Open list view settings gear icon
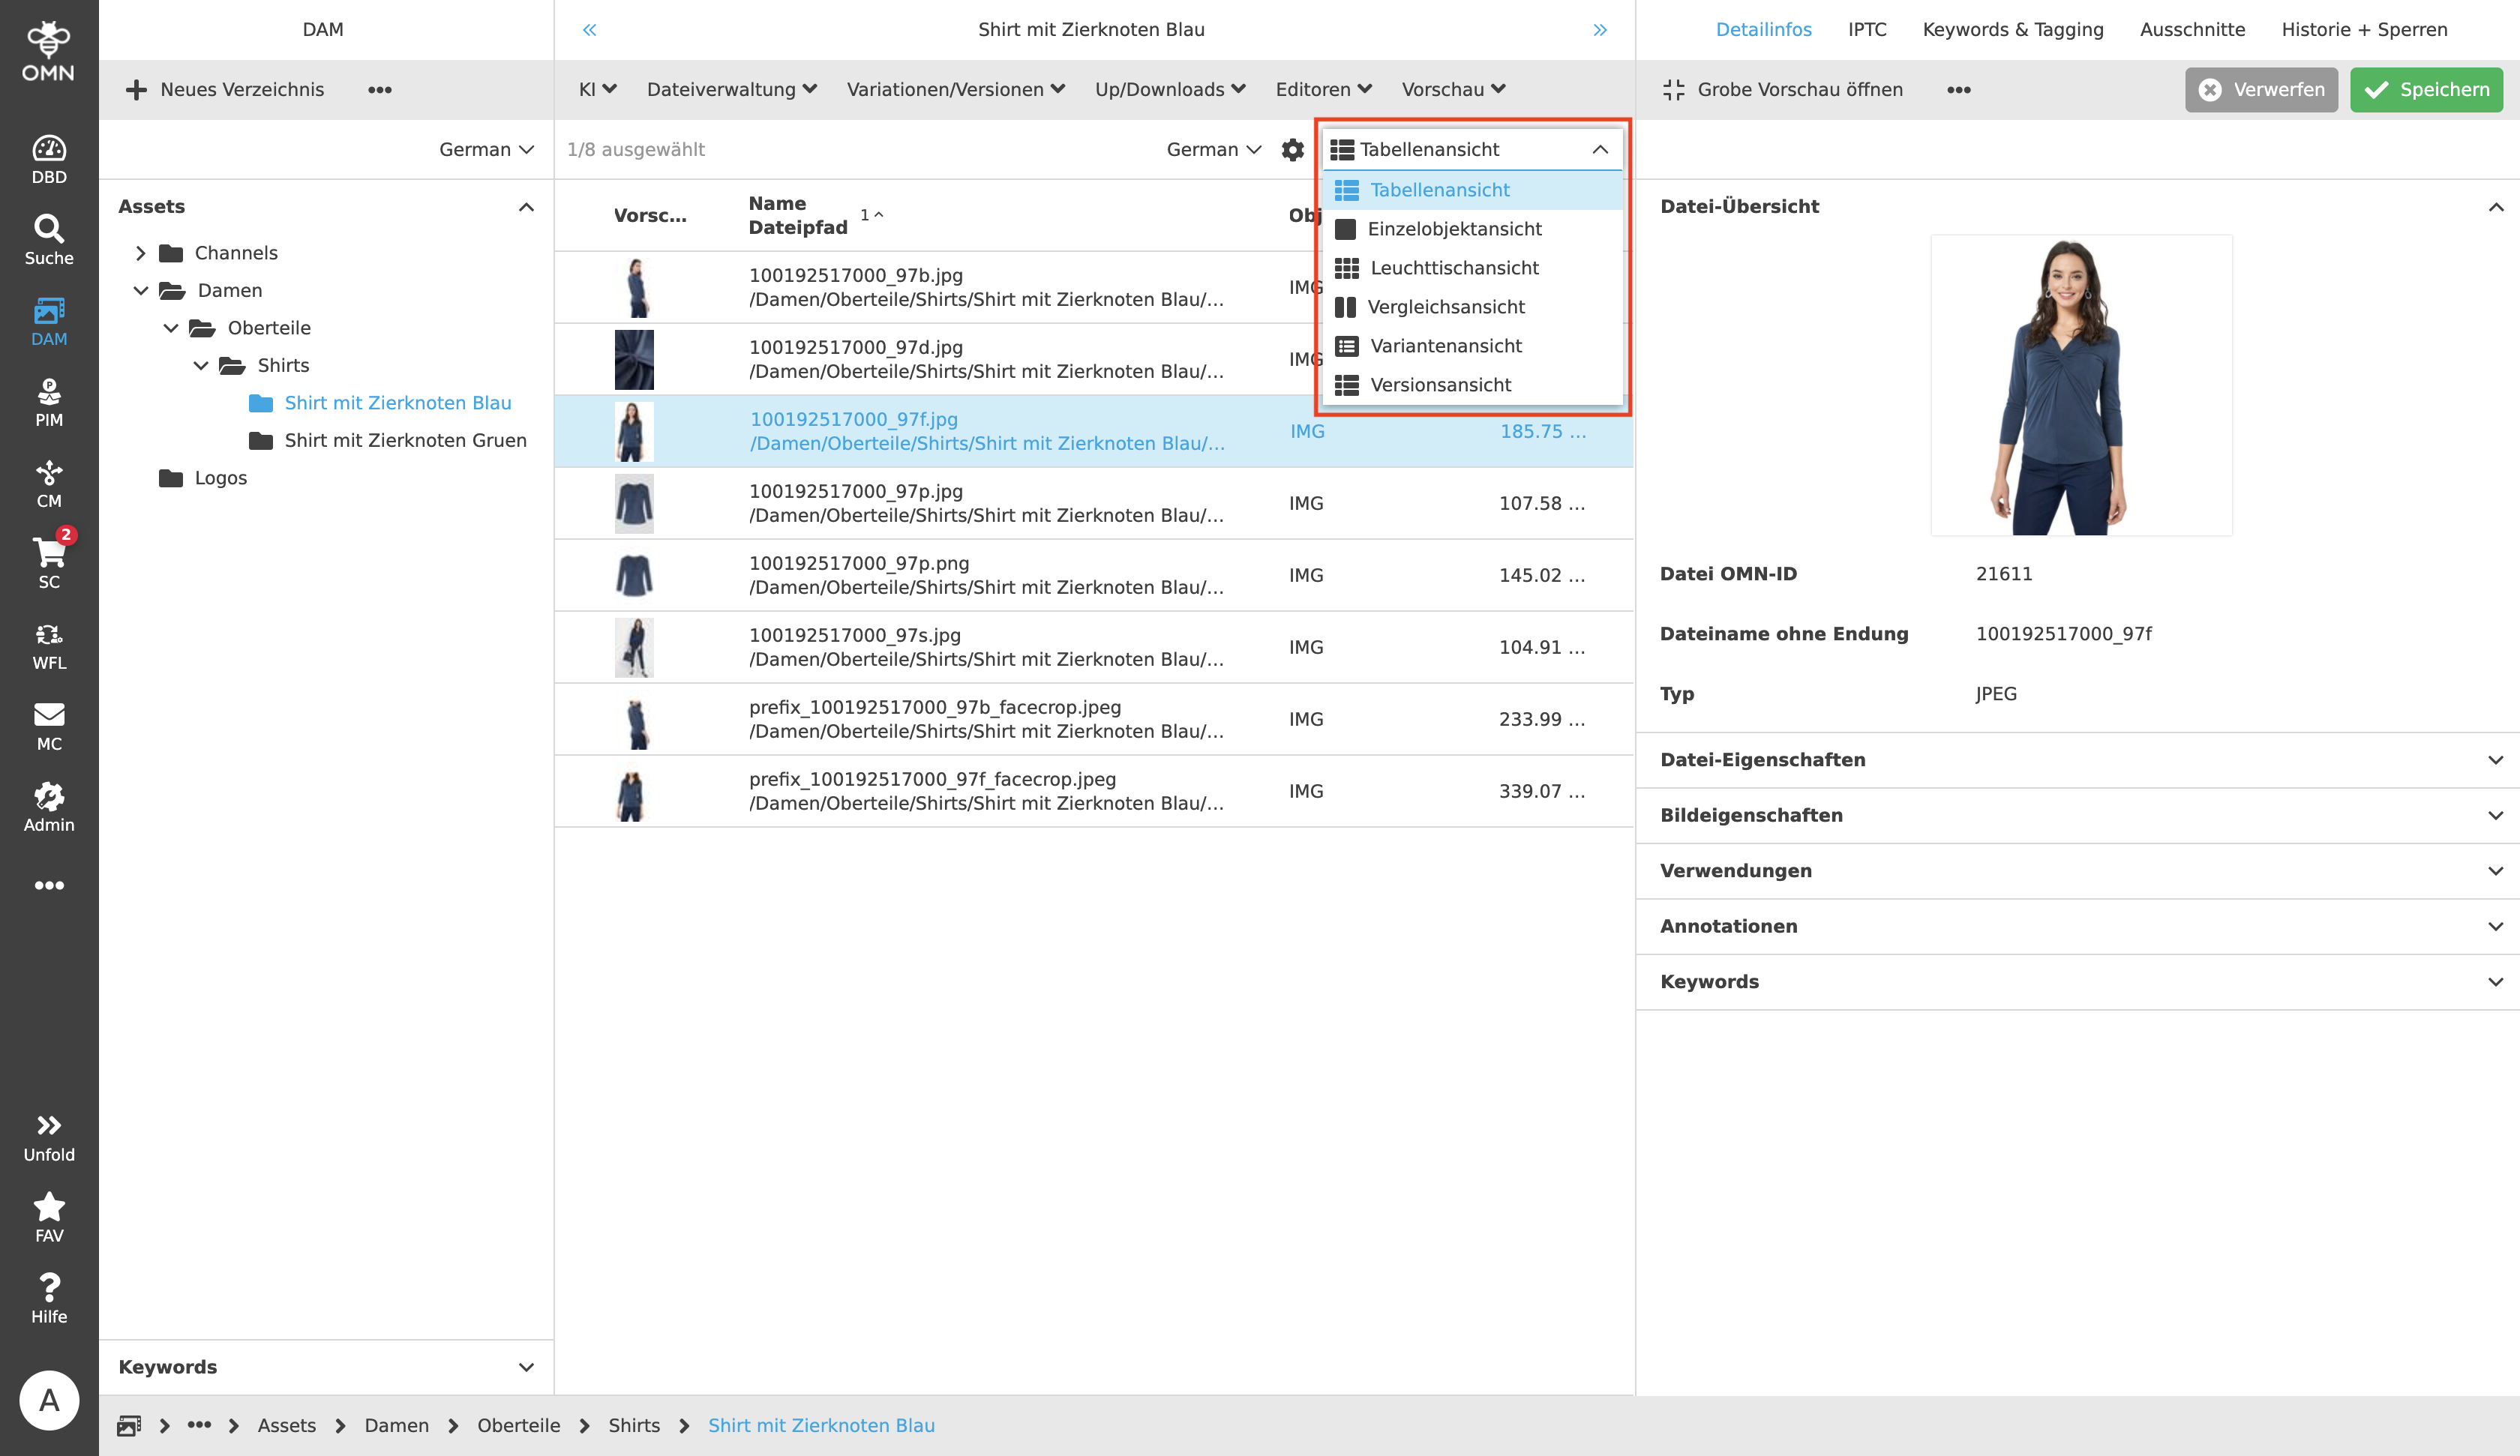 (x=1292, y=149)
